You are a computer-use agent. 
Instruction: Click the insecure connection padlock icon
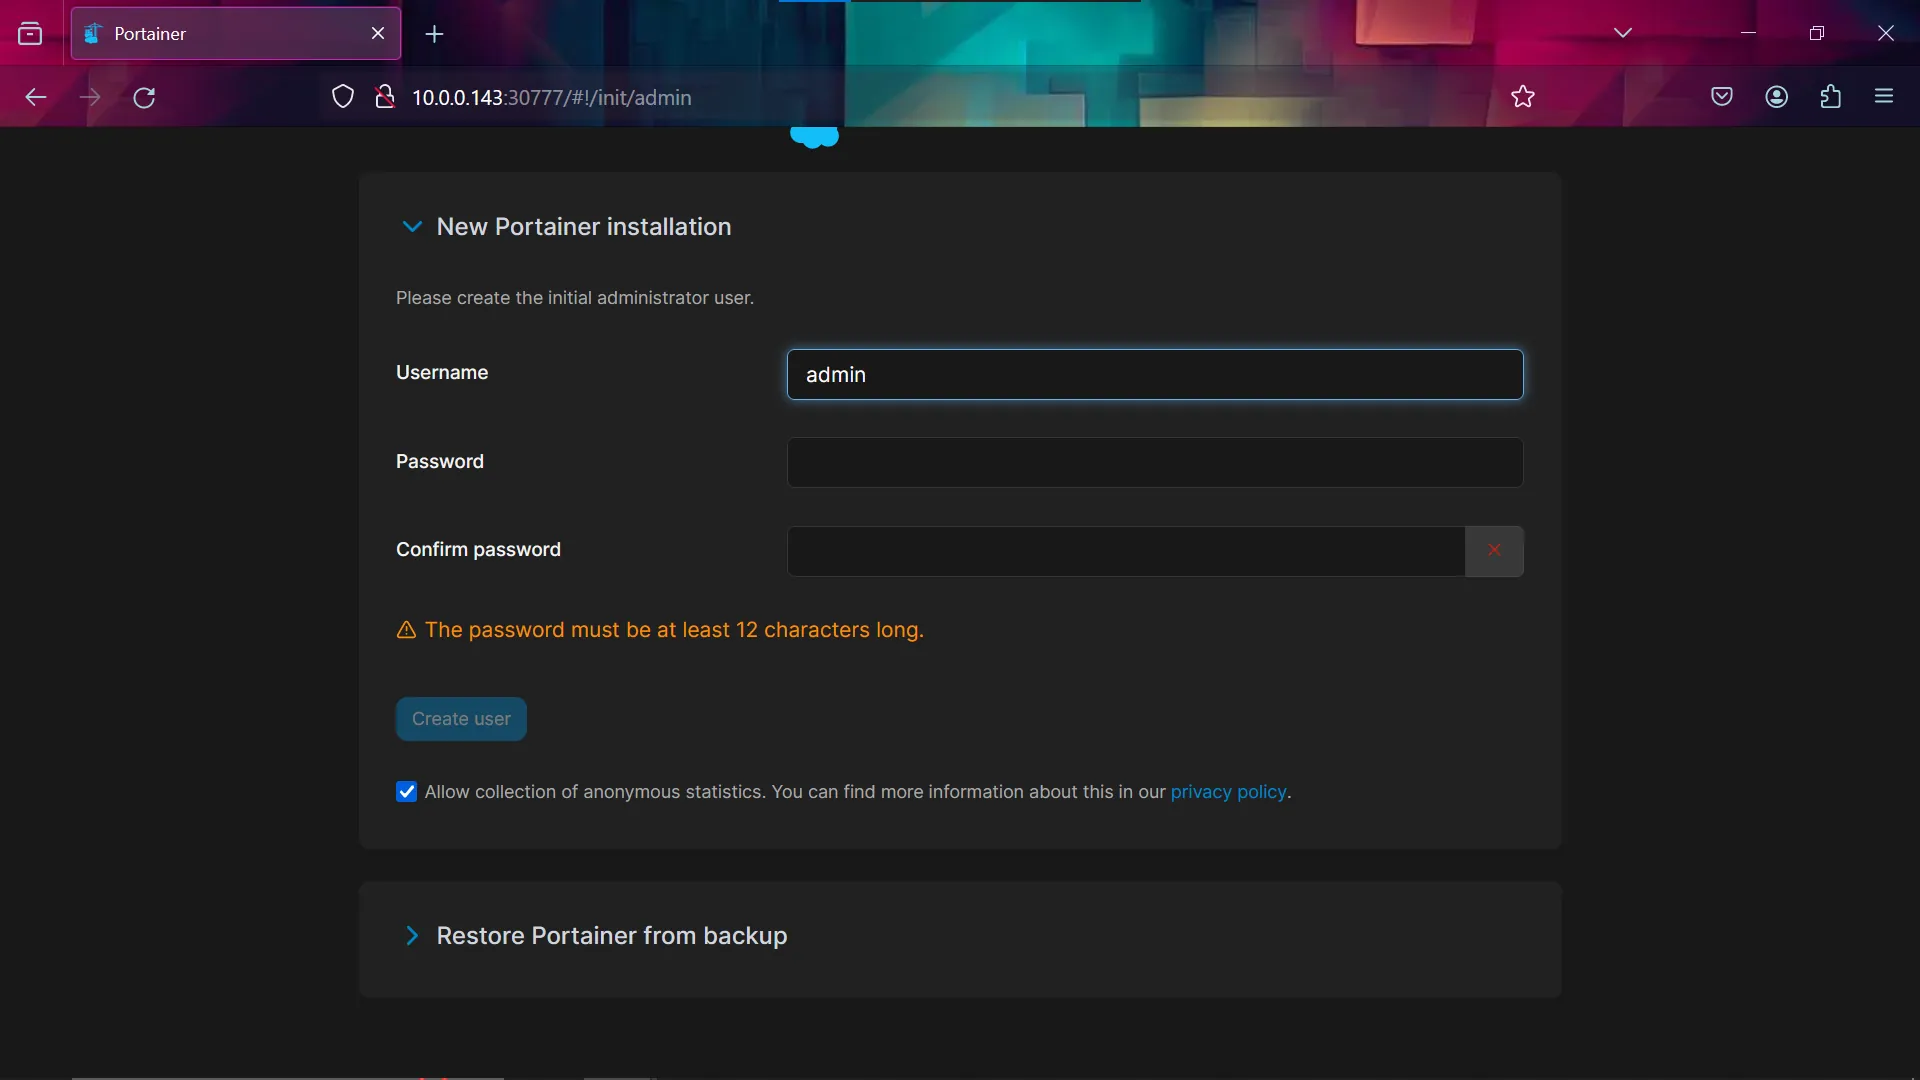[x=384, y=97]
